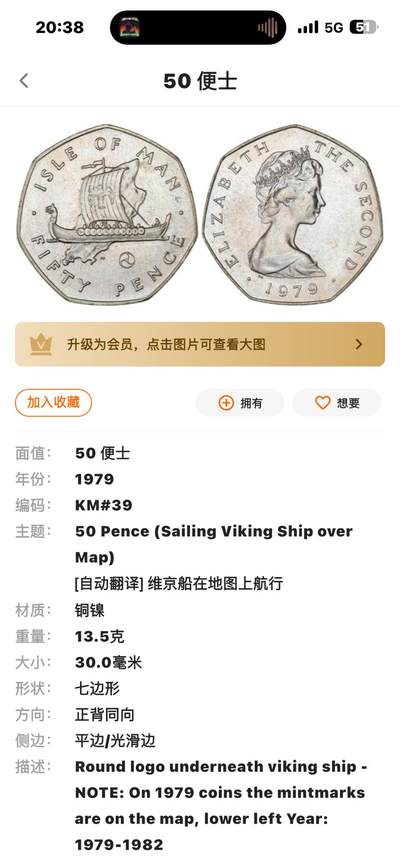This screenshot has width=400, height=867.
Task: Tap the plus circle icon for 拥有
Action: point(226,403)
